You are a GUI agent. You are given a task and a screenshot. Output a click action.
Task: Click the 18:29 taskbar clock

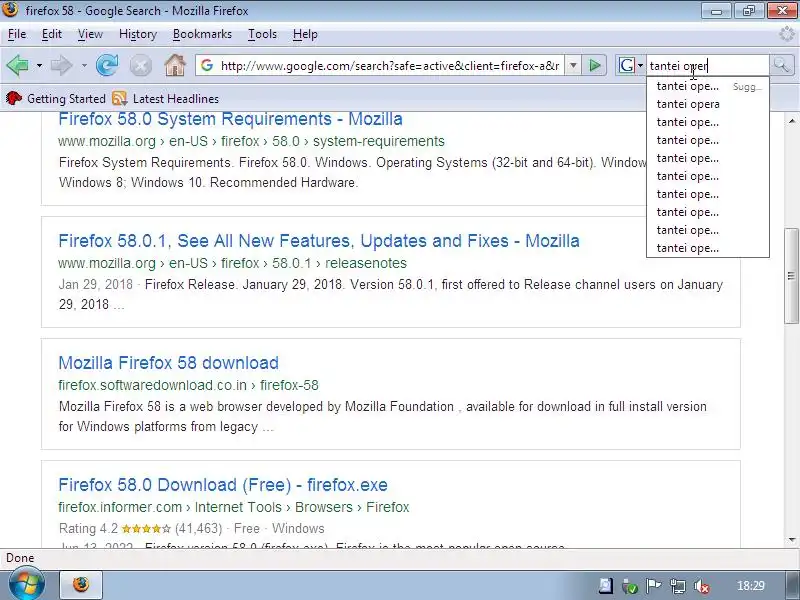point(751,586)
